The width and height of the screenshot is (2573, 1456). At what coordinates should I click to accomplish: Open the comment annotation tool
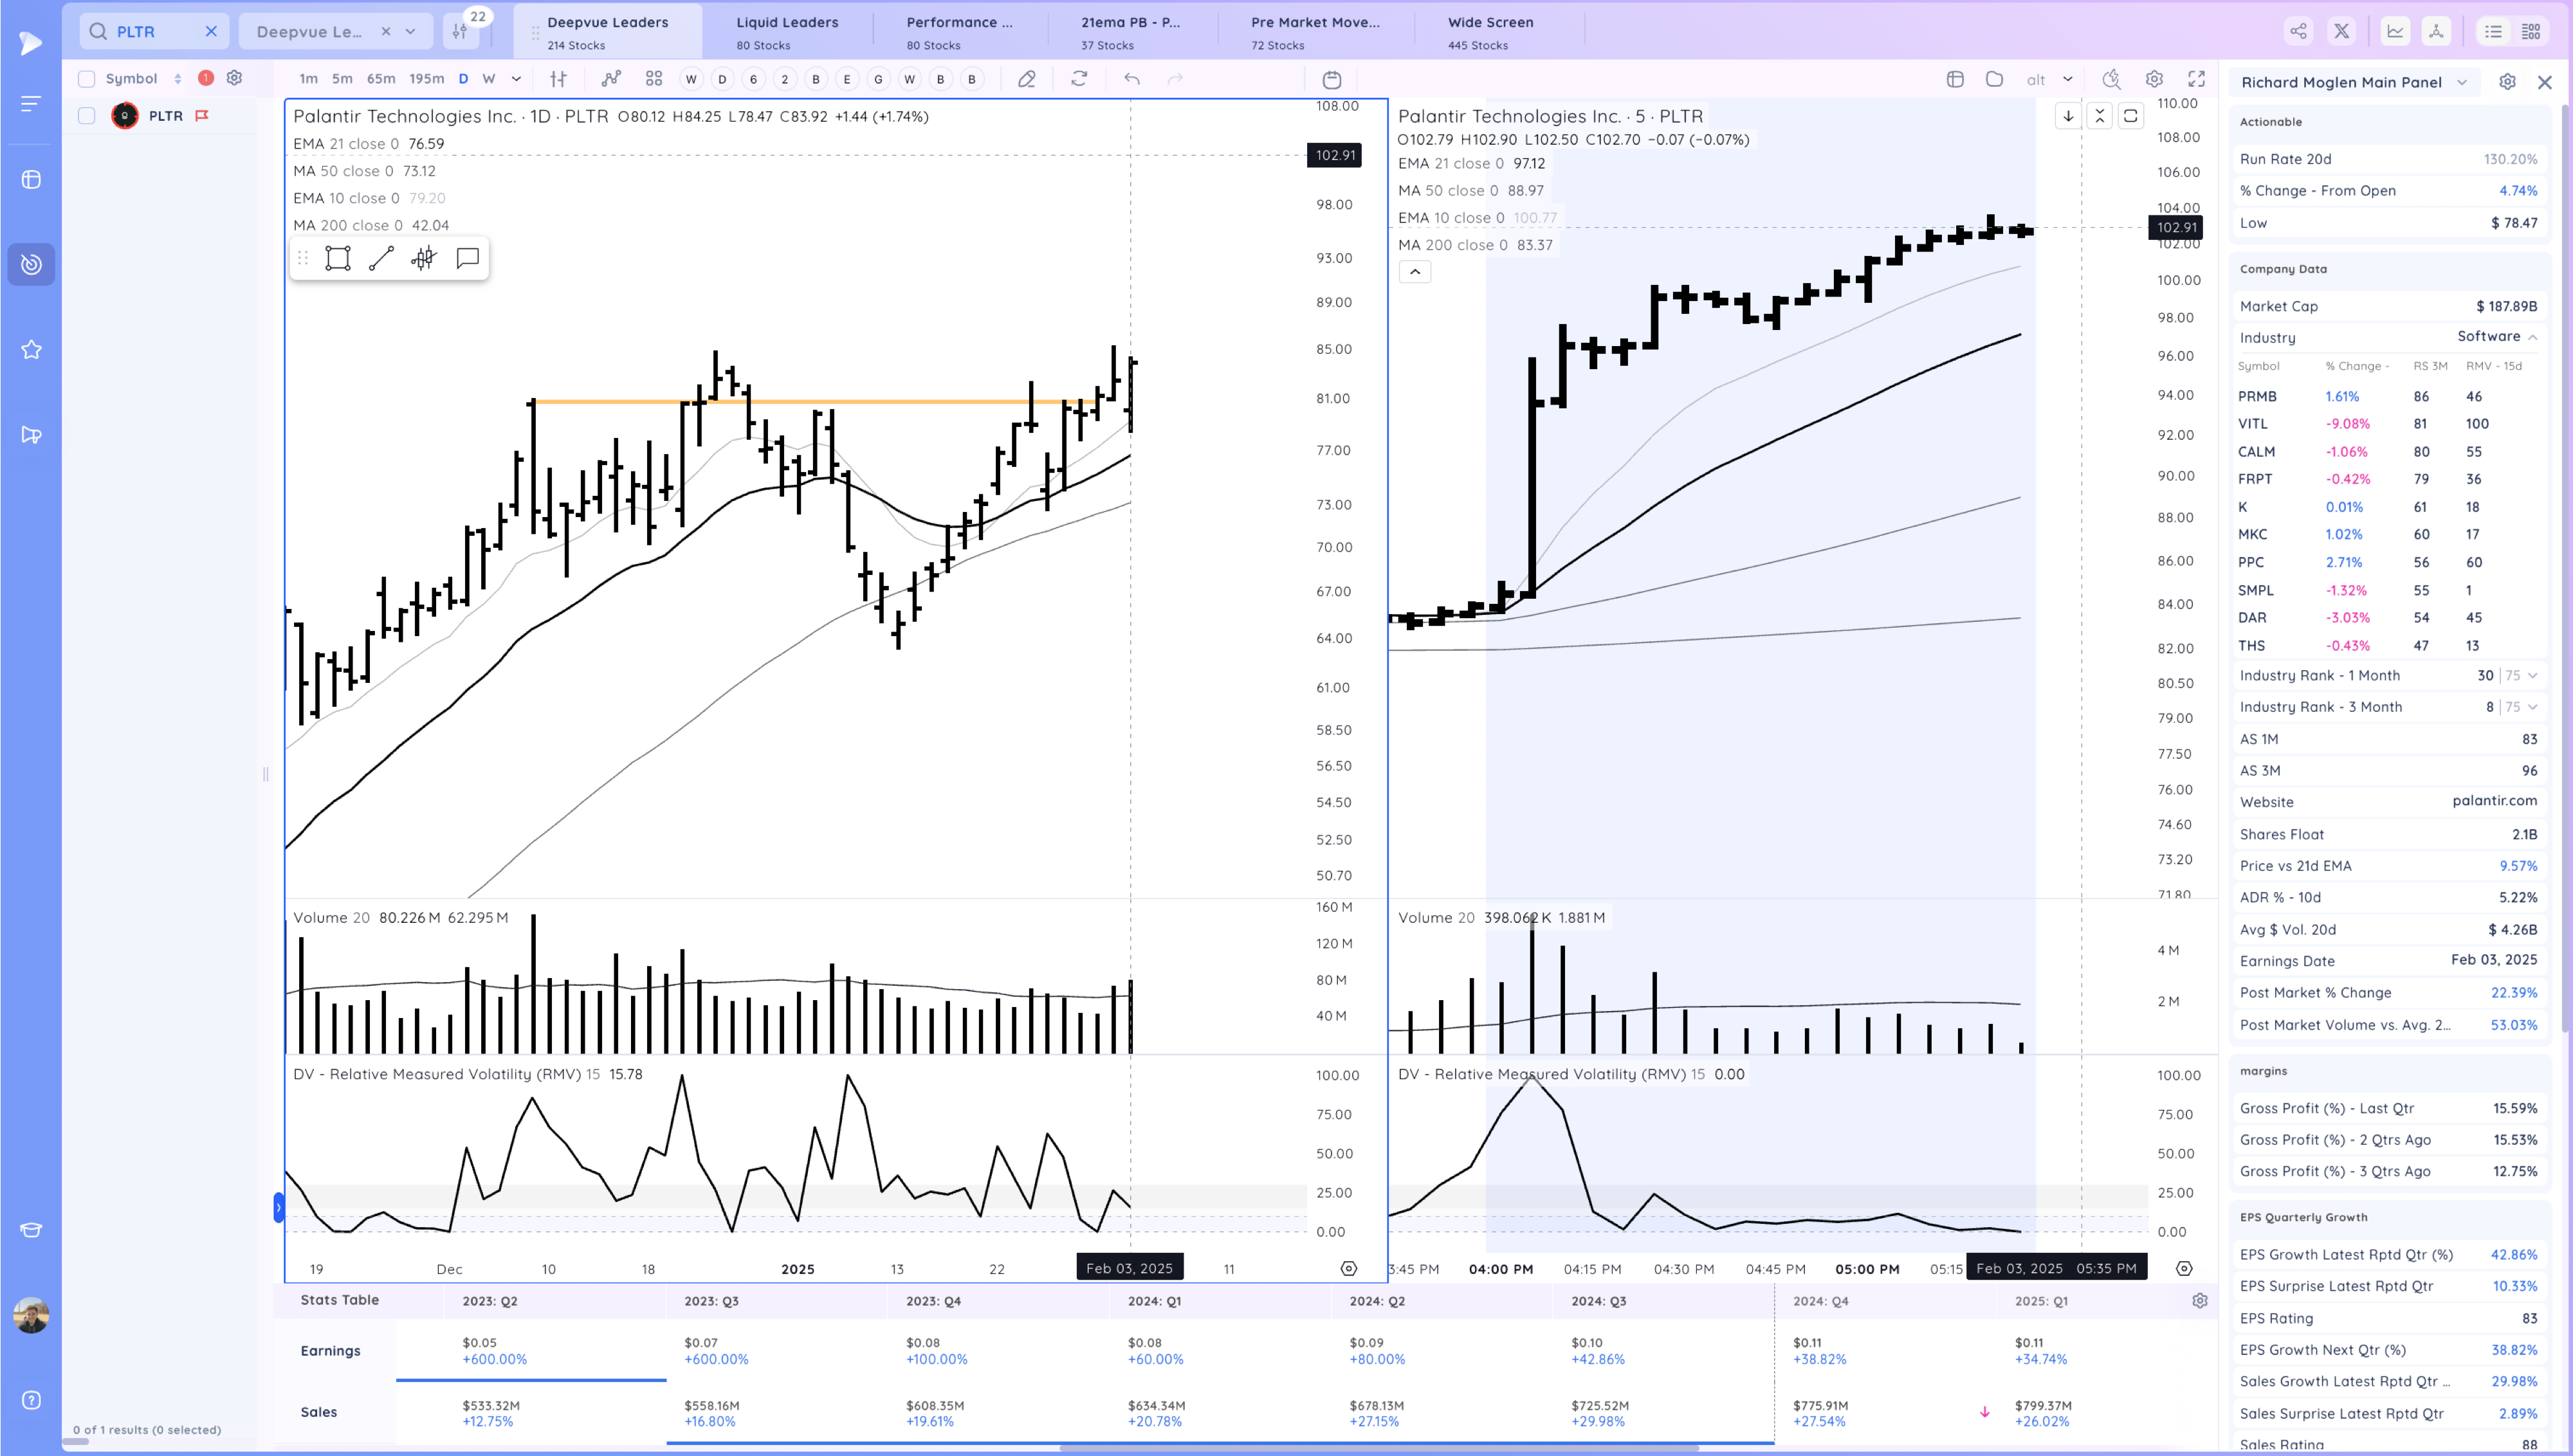coord(467,259)
